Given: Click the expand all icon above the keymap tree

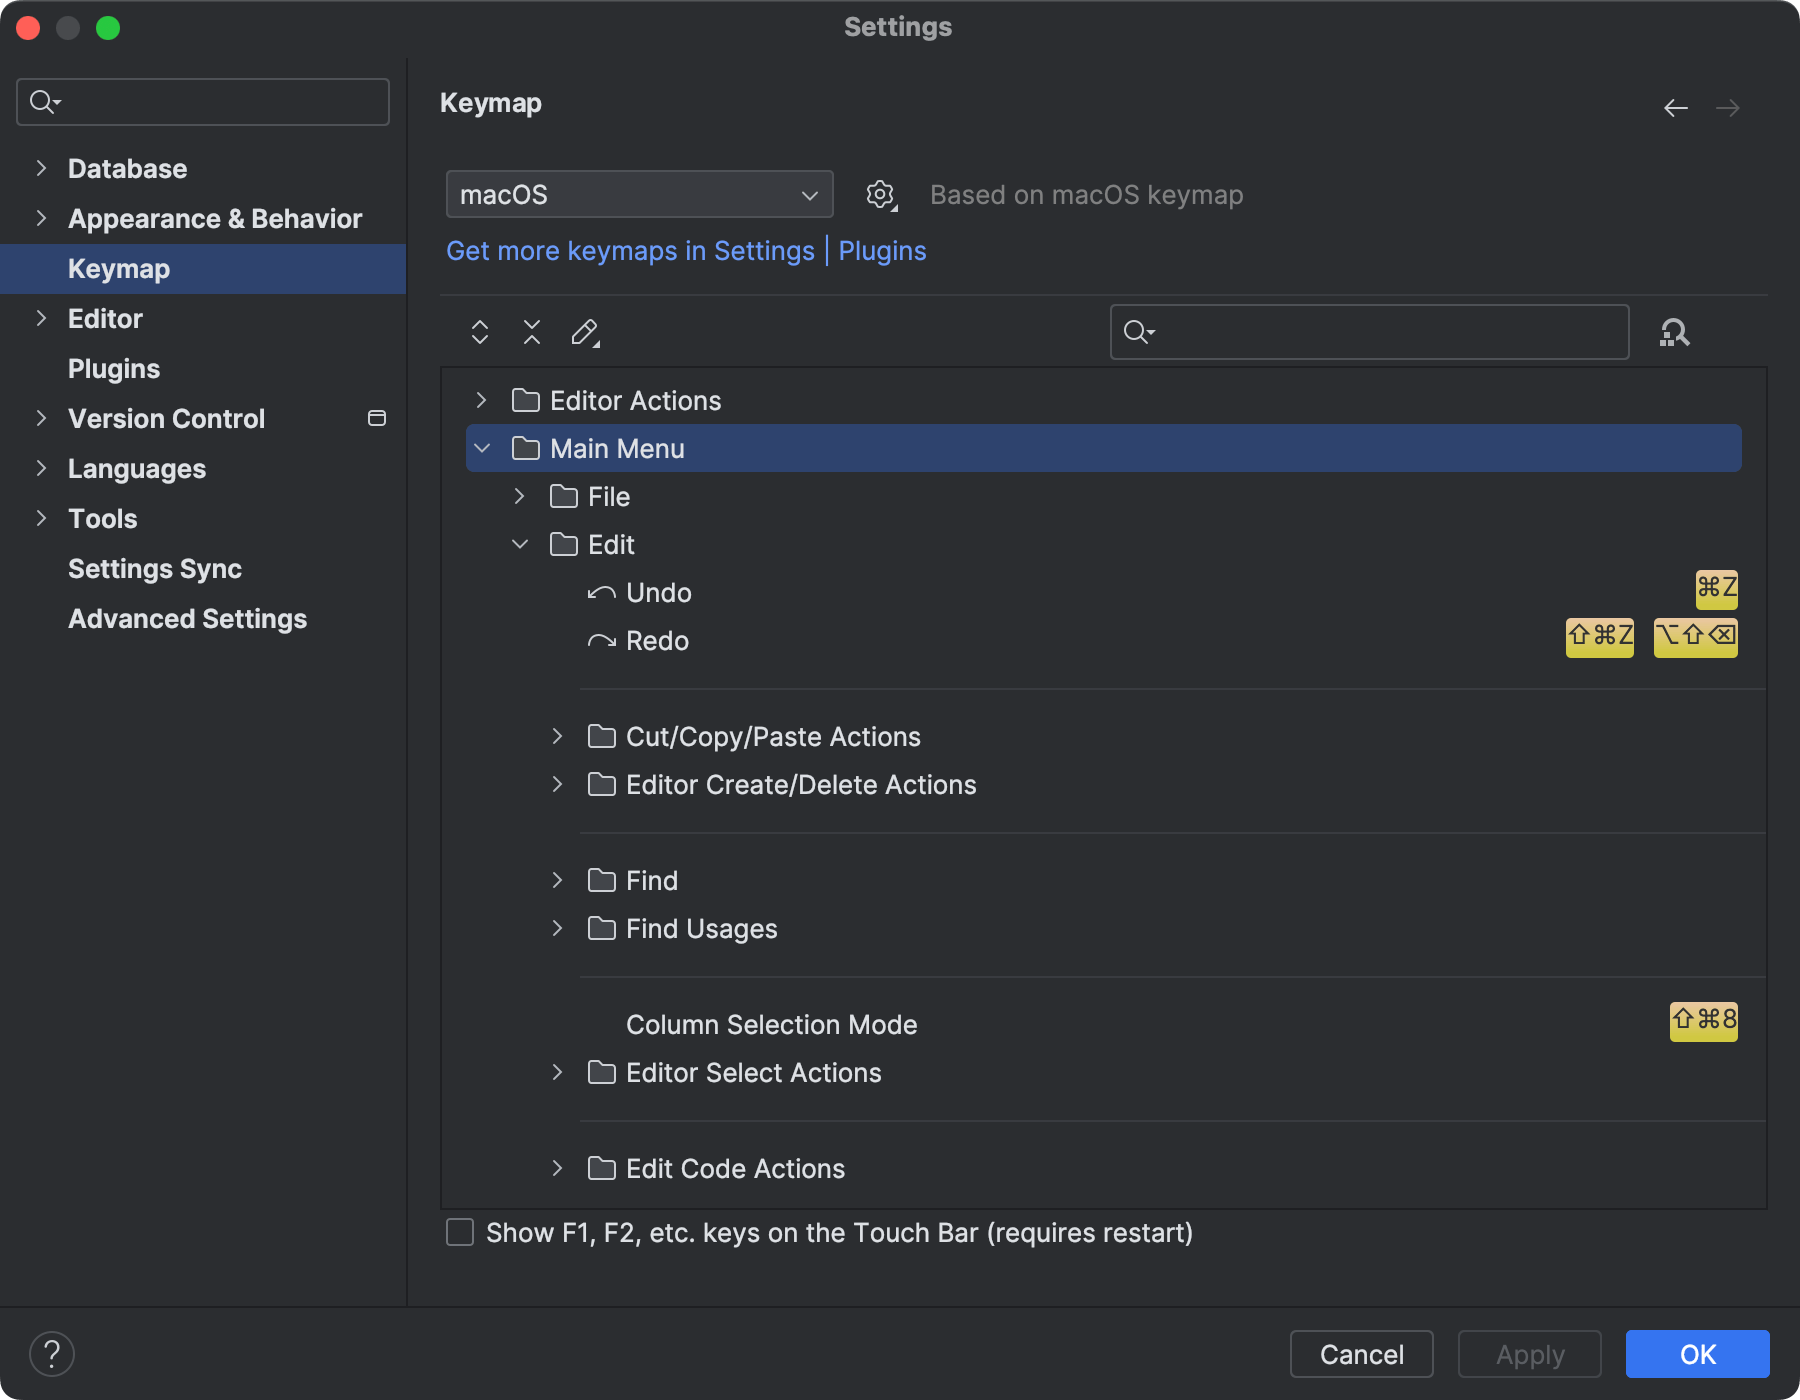Looking at the screenshot, I should [x=479, y=331].
